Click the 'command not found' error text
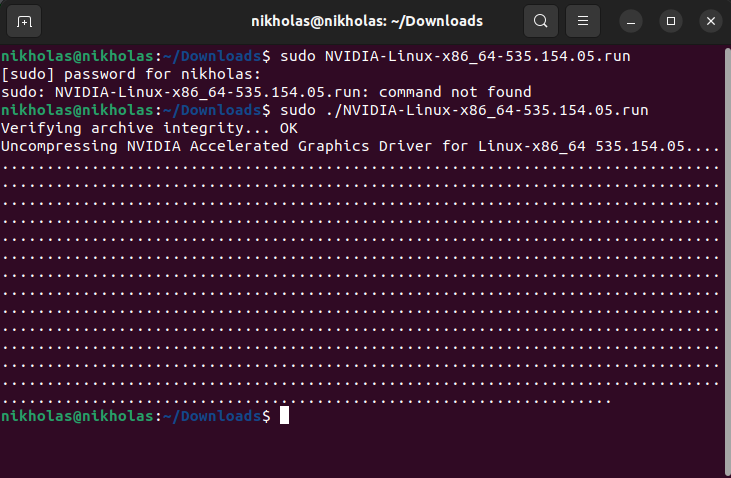This screenshot has height=478, width=731. (x=455, y=92)
